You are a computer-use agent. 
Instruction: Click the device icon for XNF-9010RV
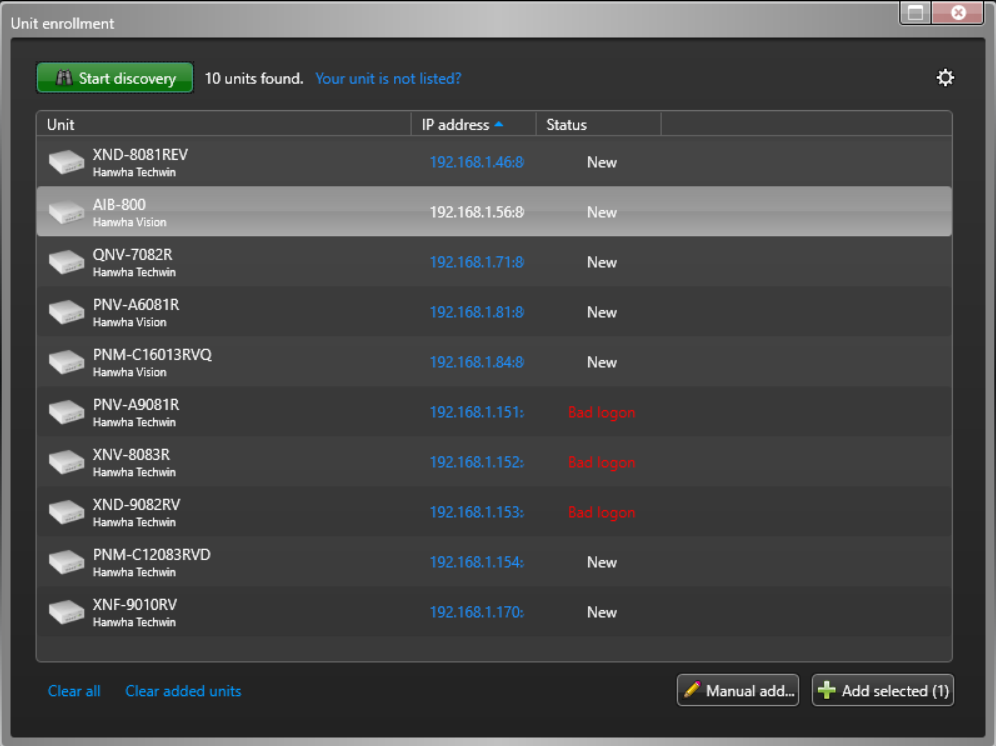coord(67,612)
